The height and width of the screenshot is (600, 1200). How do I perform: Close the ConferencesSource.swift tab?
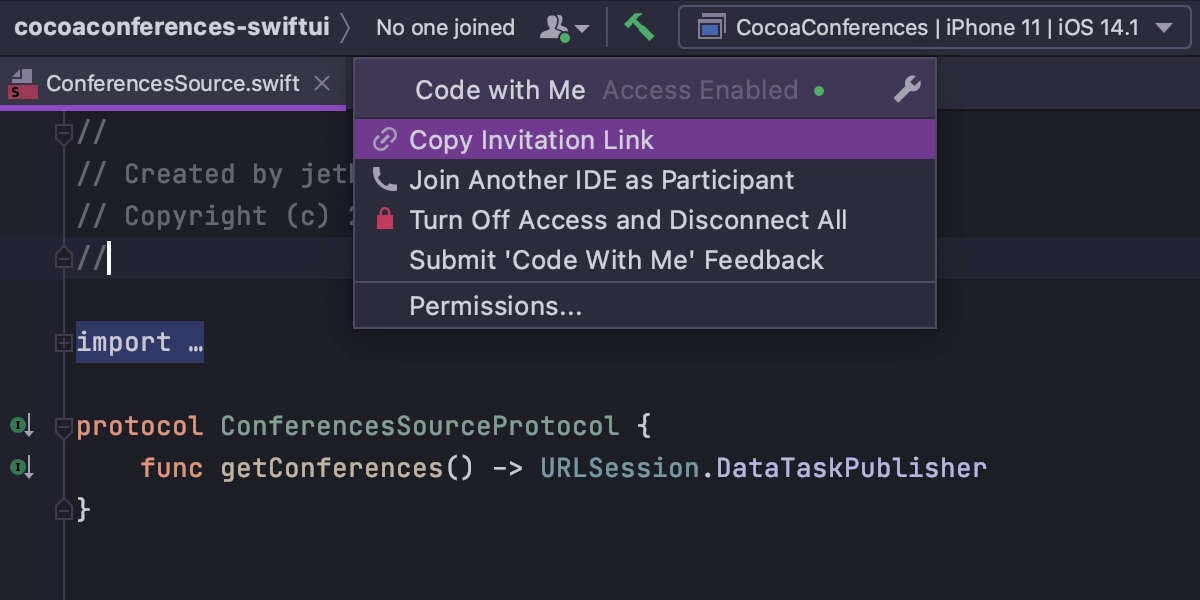click(x=322, y=83)
